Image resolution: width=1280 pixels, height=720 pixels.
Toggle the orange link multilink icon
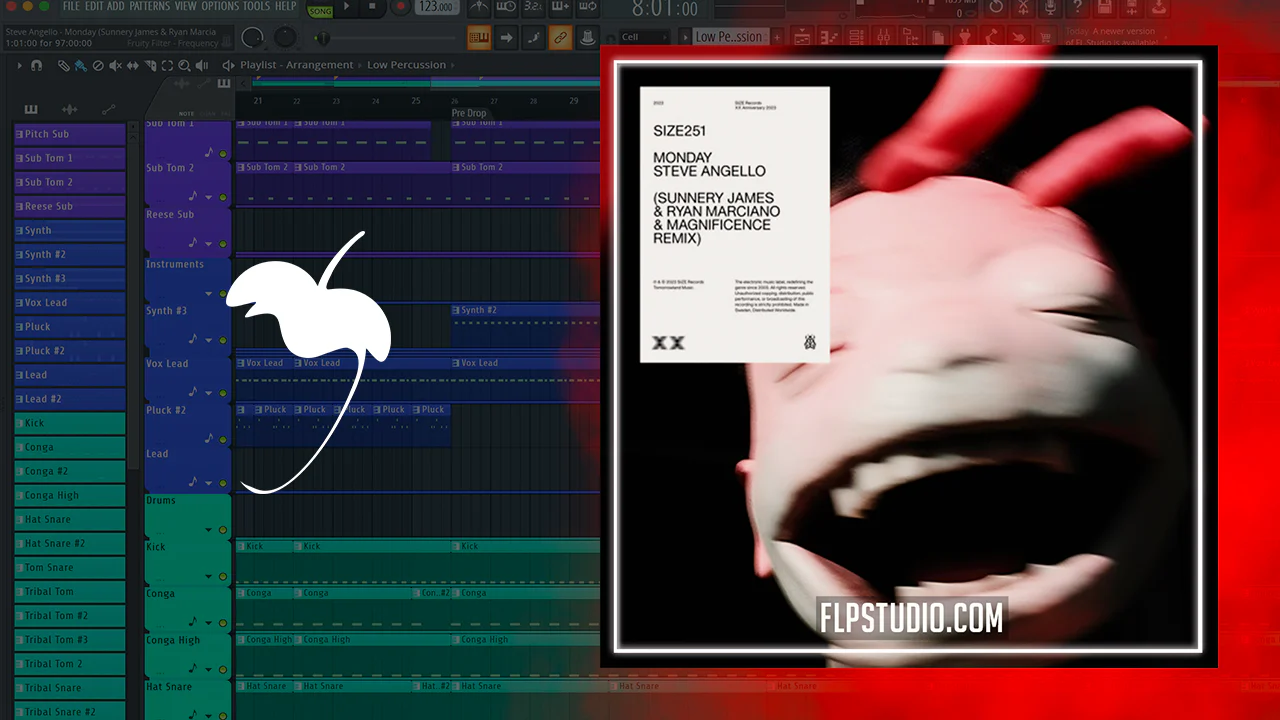pos(561,38)
